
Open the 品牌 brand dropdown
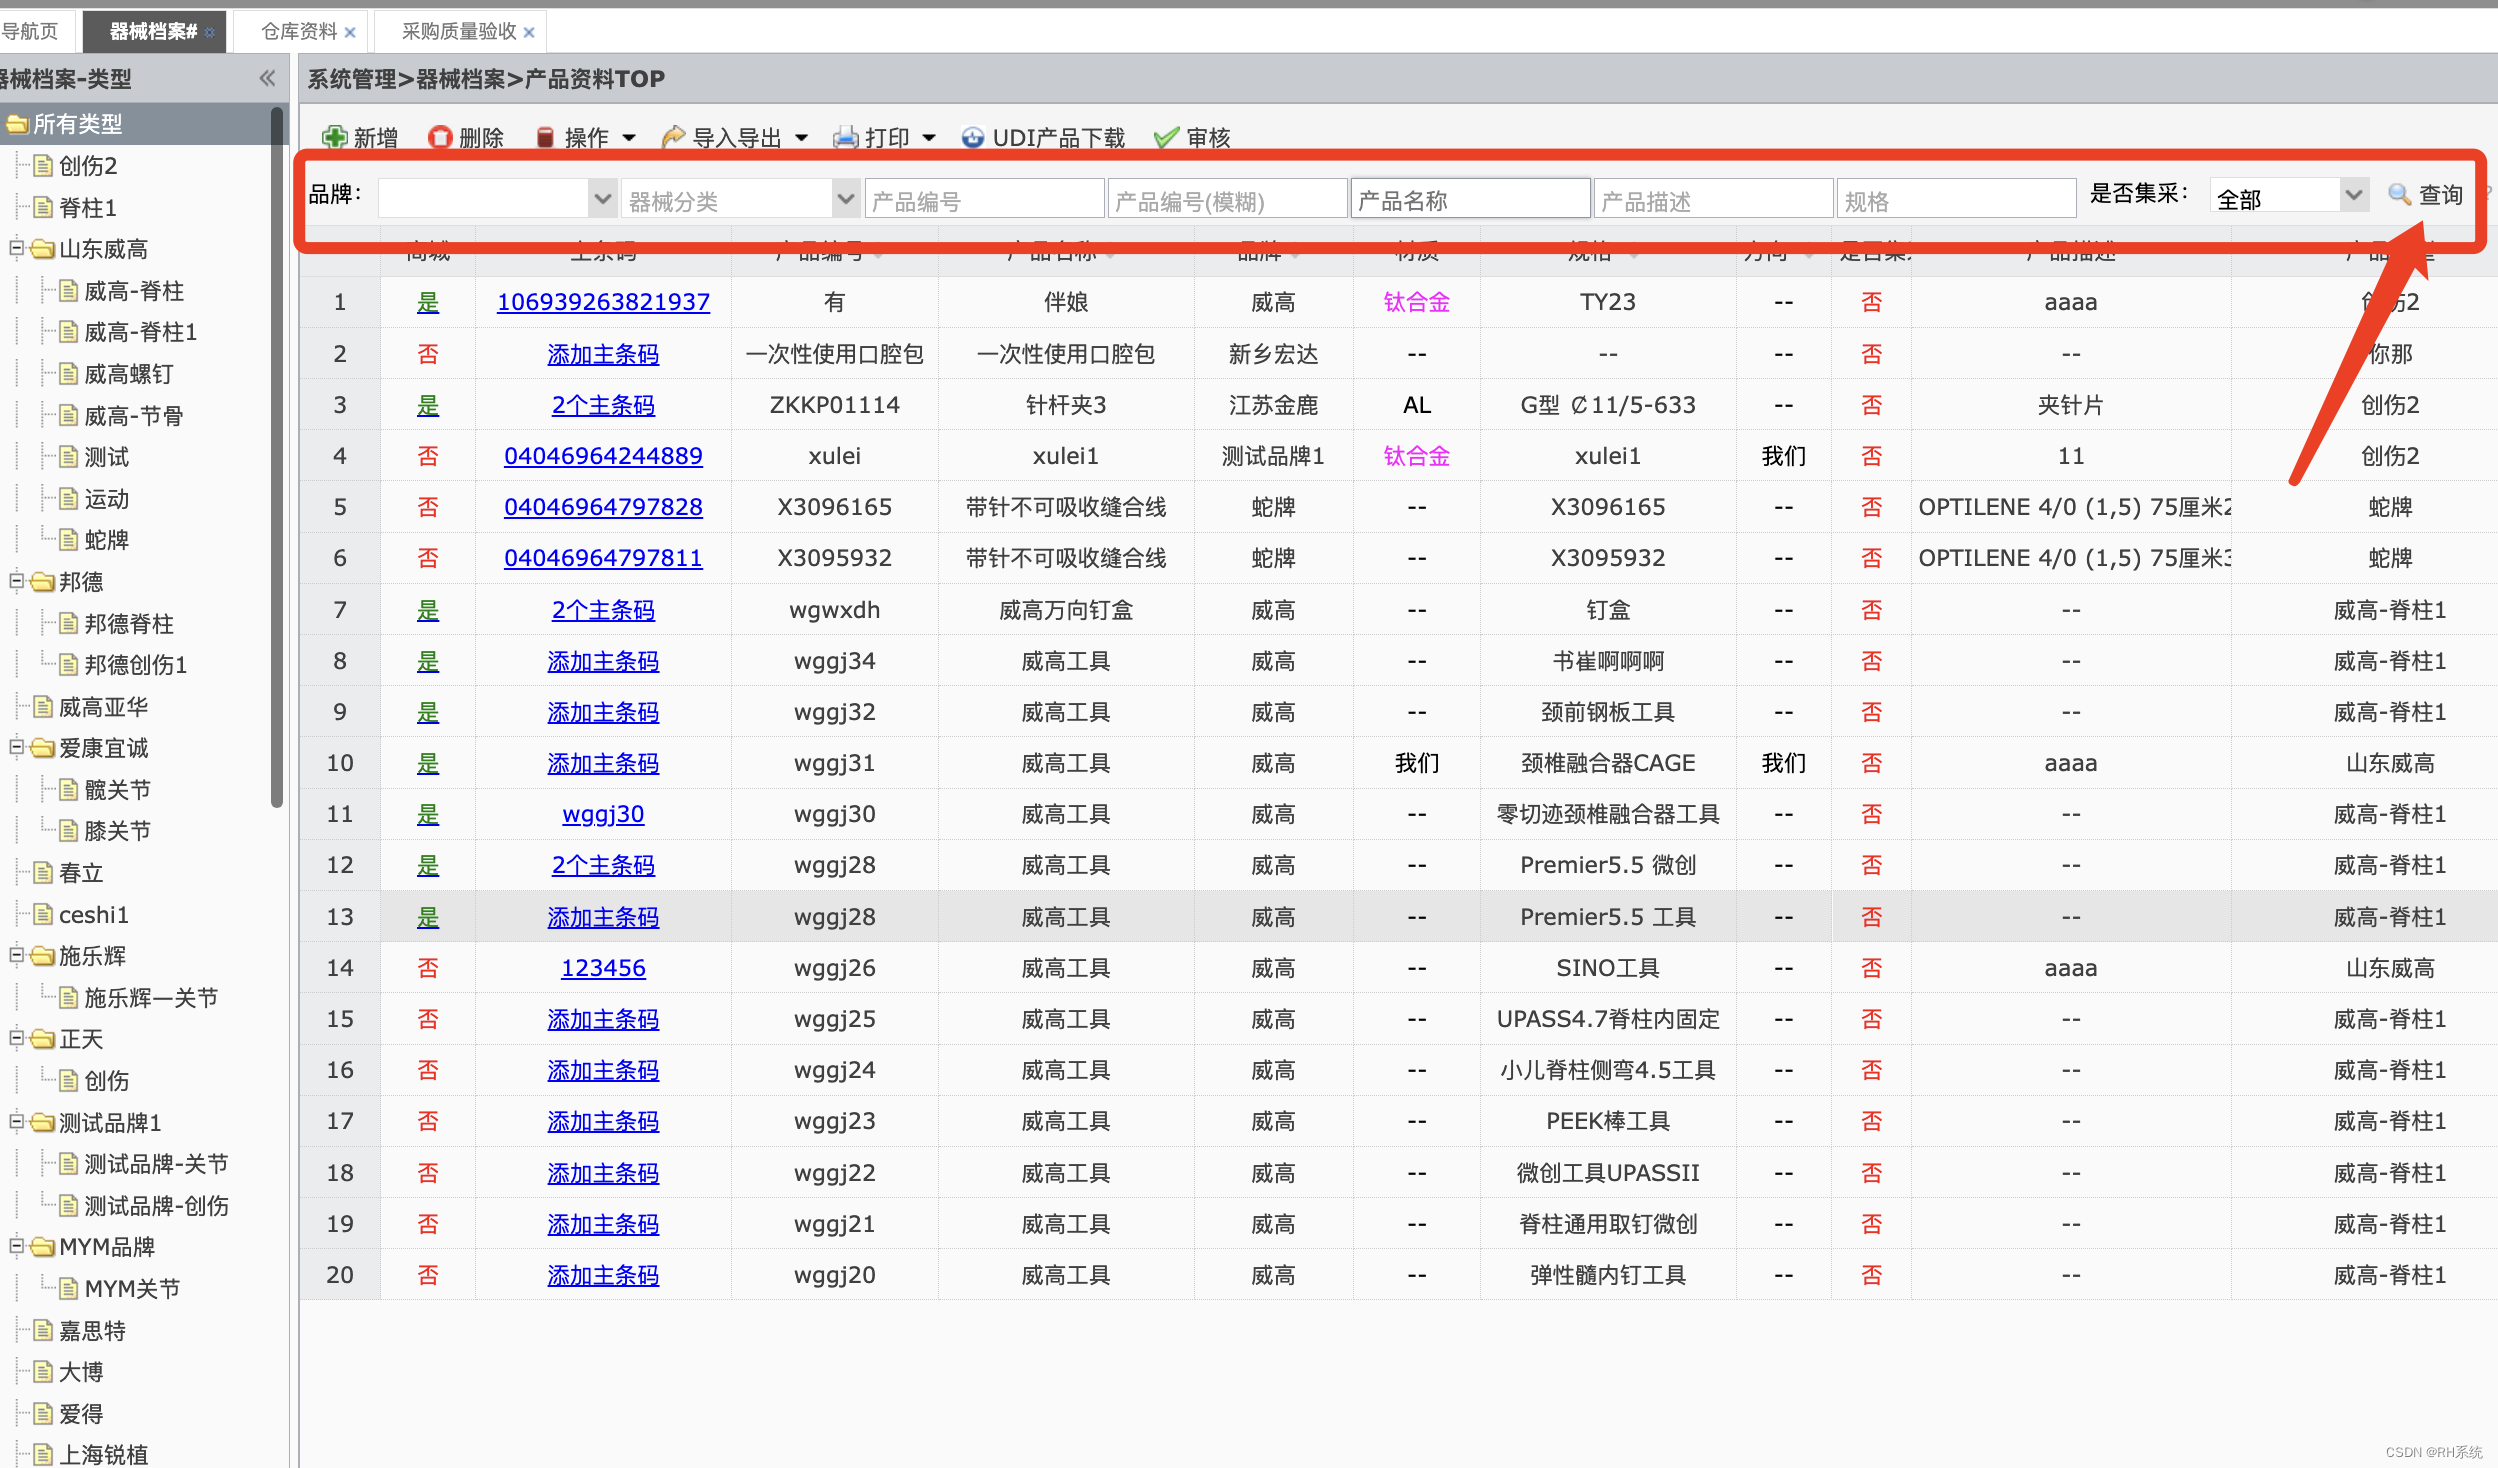[x=602, y=198]
